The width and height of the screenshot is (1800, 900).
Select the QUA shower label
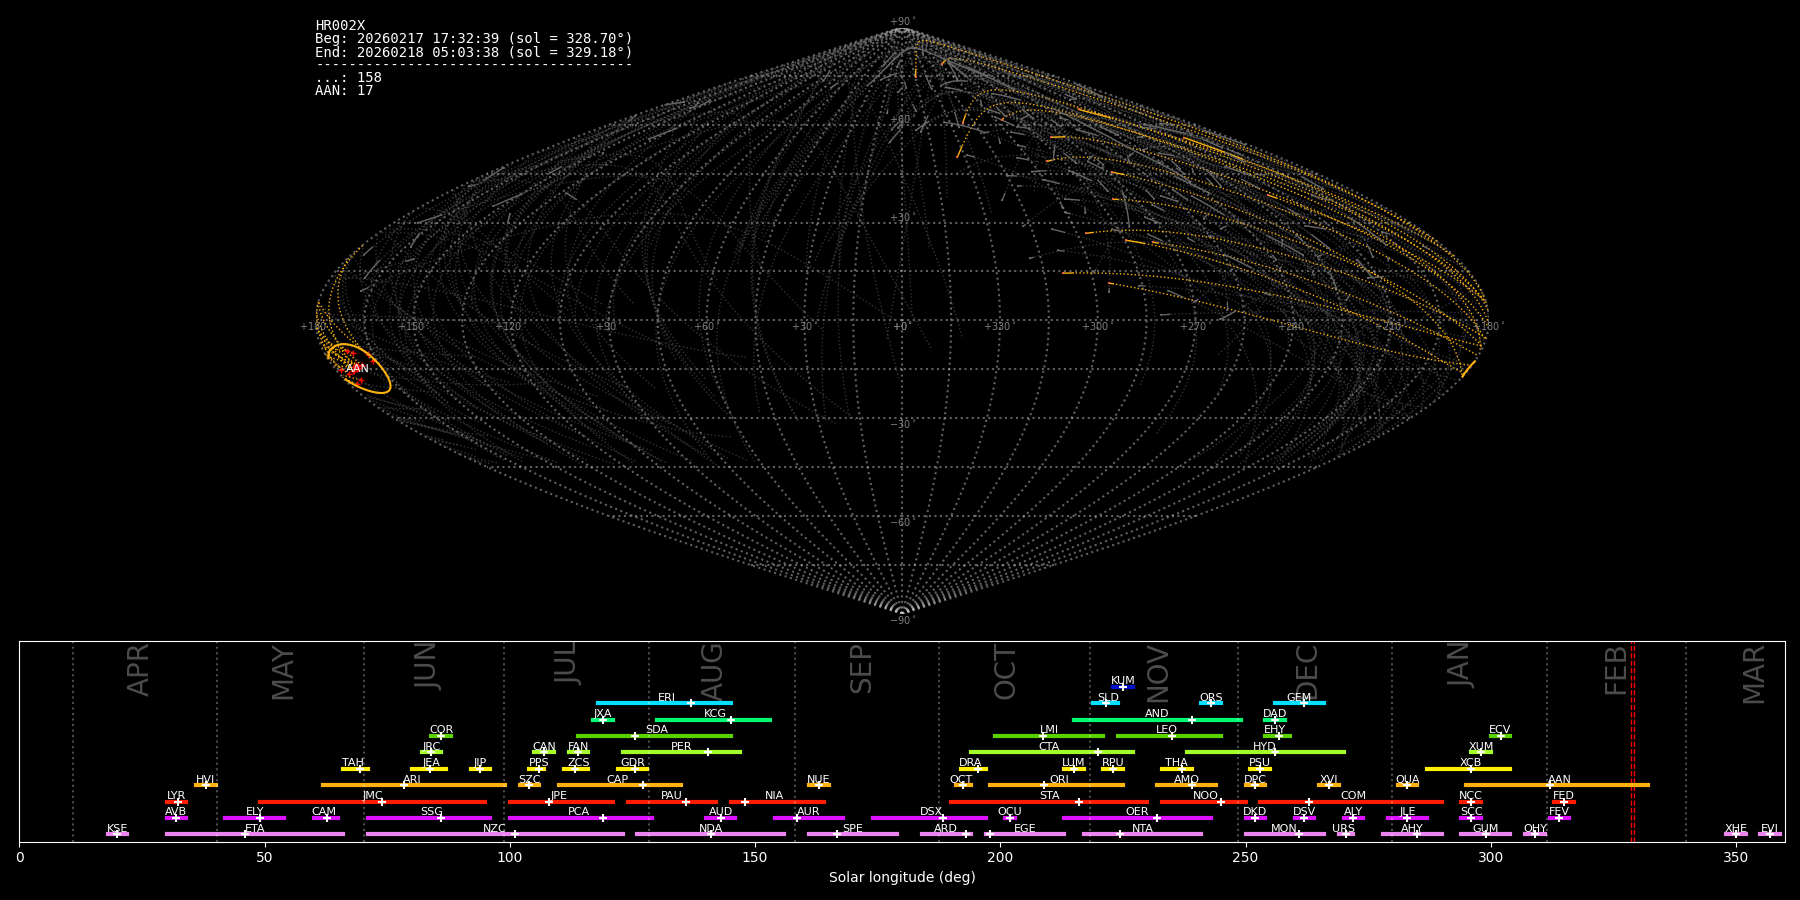point(1407,780)
